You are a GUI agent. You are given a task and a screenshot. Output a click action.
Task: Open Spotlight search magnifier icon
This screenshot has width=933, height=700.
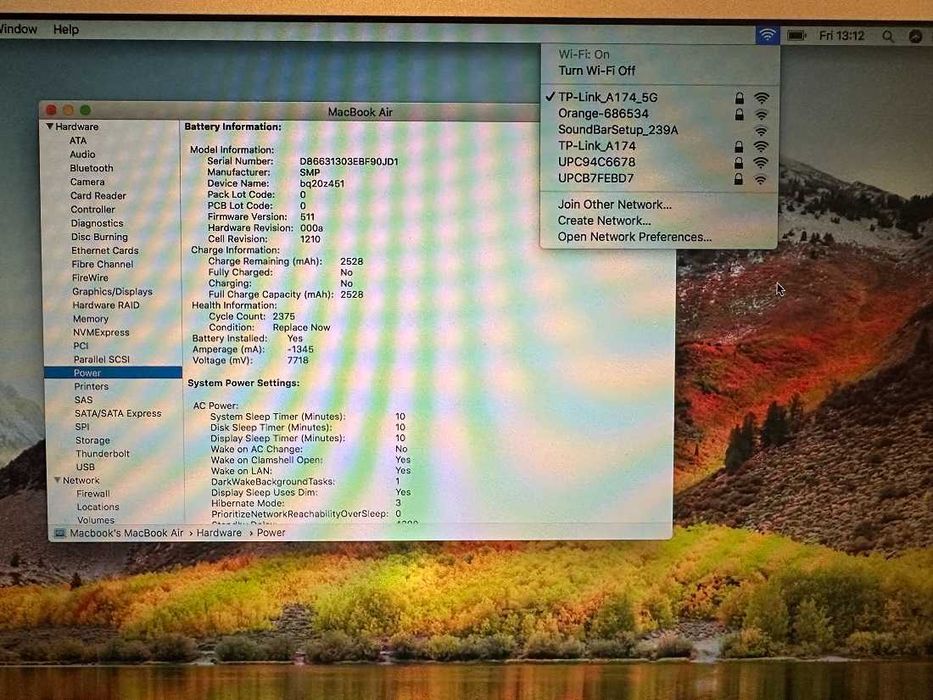888,37
